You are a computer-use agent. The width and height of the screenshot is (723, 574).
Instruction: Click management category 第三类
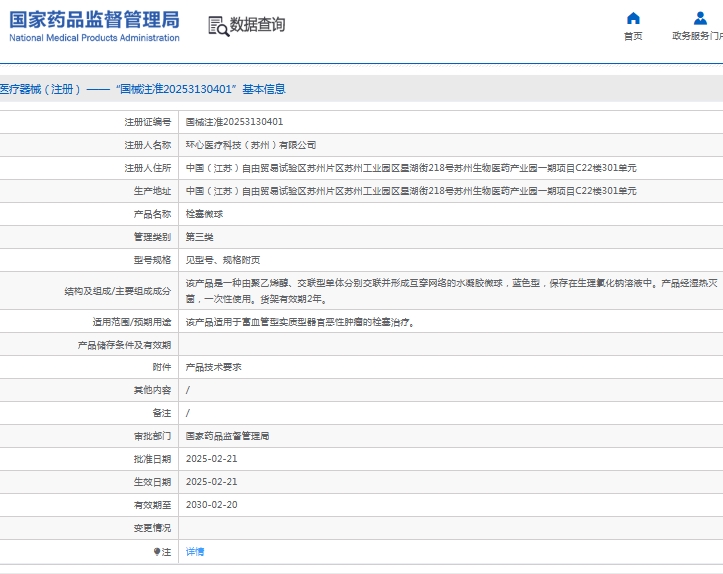[200, 237]
